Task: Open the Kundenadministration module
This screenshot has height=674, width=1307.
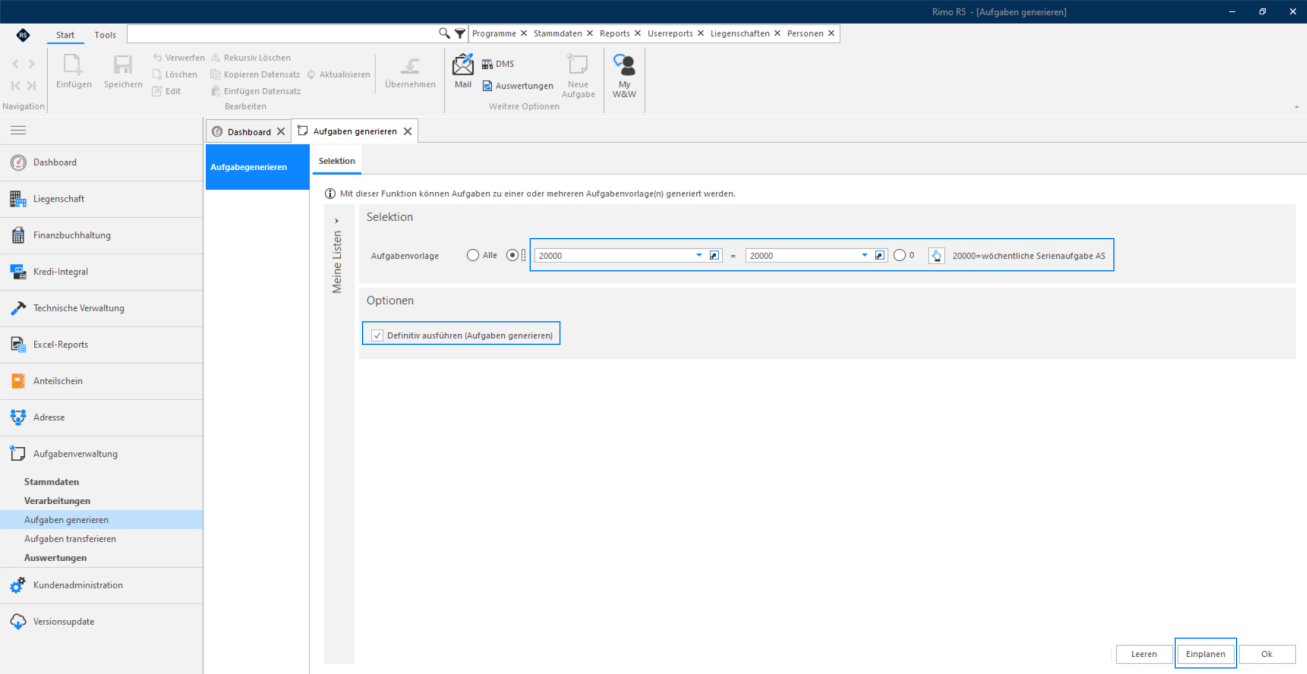Action: point(102,585)
